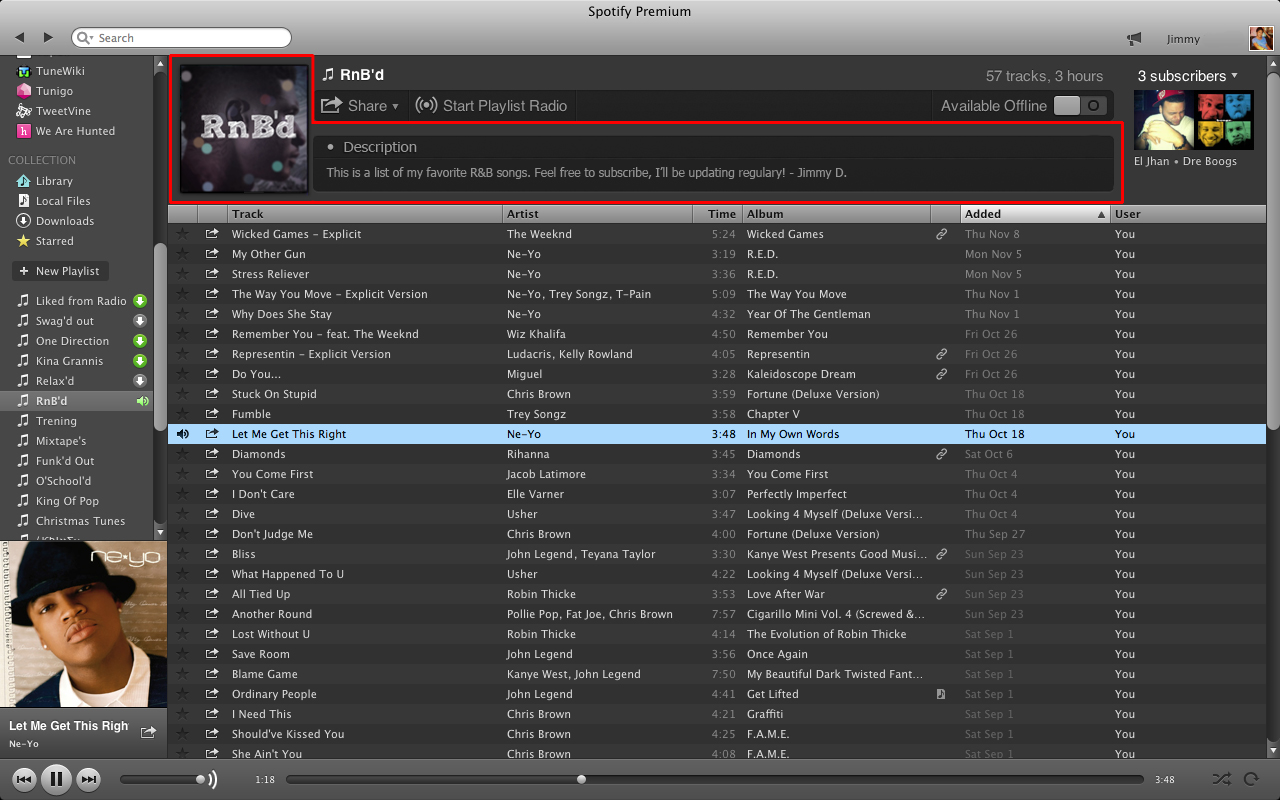This screenshot has width=1280, height=800.
Task: Select the Let Me Get This Right row
Action: [x=717, y=434]
